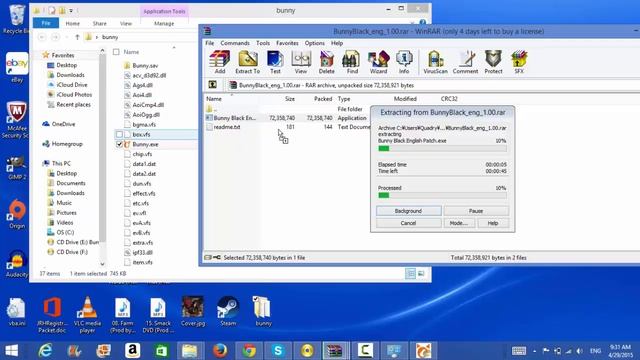640x360 pixels.
Task: Open Internet Explorer from taskbar
Action: pos(45,351)
